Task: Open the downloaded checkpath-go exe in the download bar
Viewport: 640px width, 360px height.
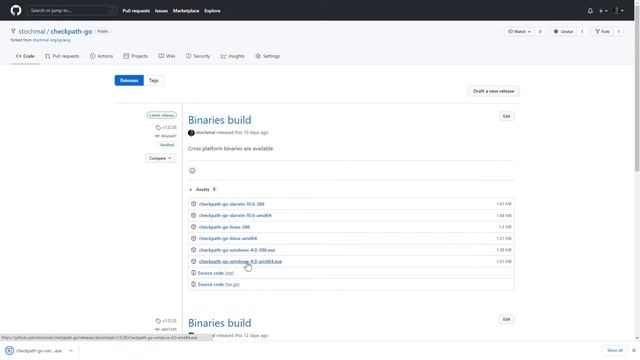Action: point(34,351)
